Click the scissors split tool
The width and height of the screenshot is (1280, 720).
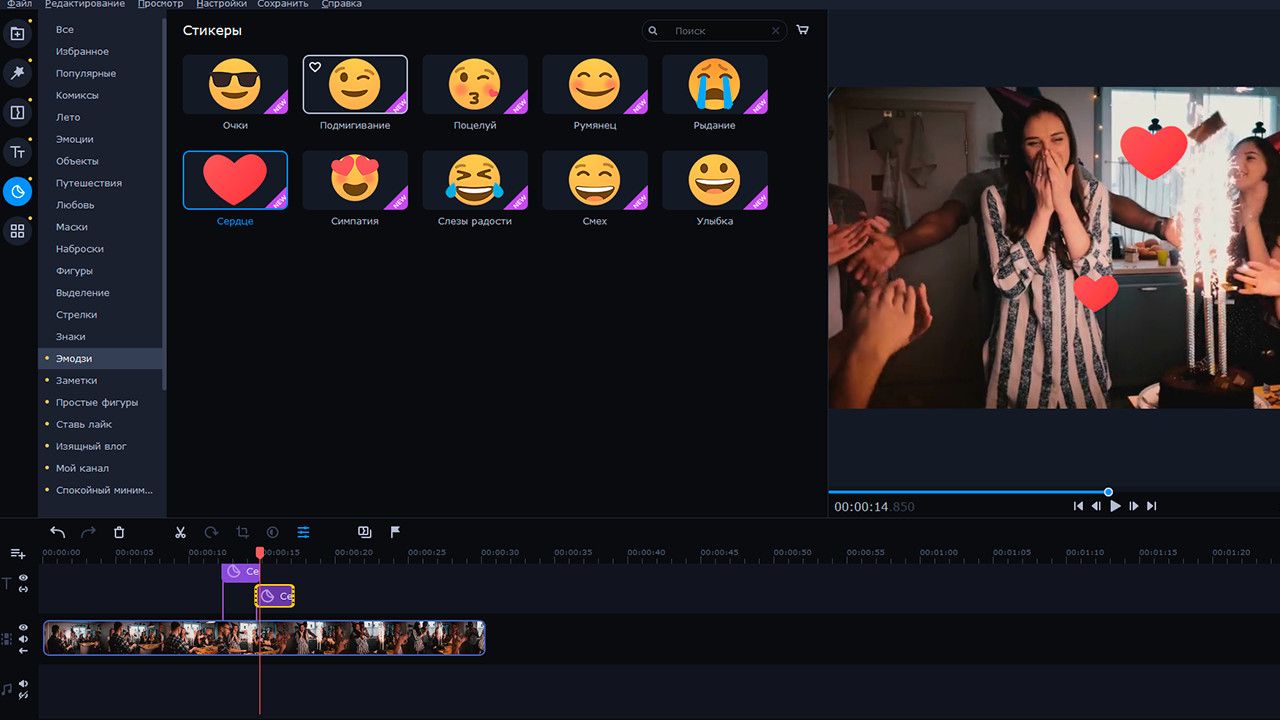pyautogui.click(x=180, y=533)
